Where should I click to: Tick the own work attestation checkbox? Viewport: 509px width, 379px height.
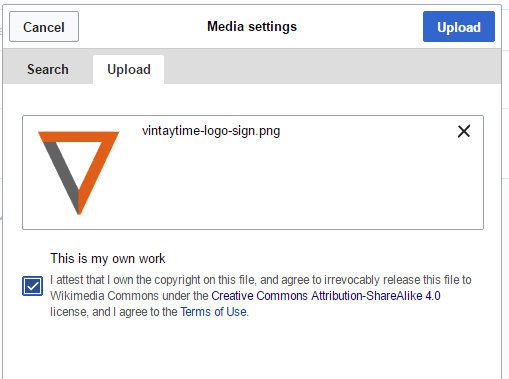(32, 286)
